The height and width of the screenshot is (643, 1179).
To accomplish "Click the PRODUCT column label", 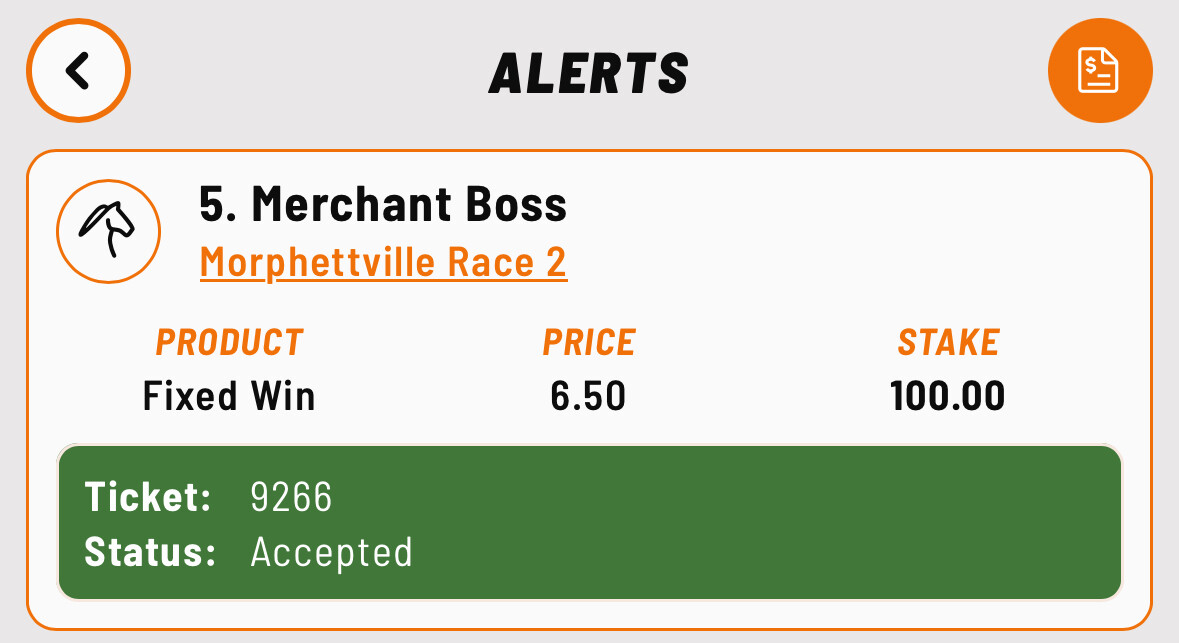I will tap(229, 343).
